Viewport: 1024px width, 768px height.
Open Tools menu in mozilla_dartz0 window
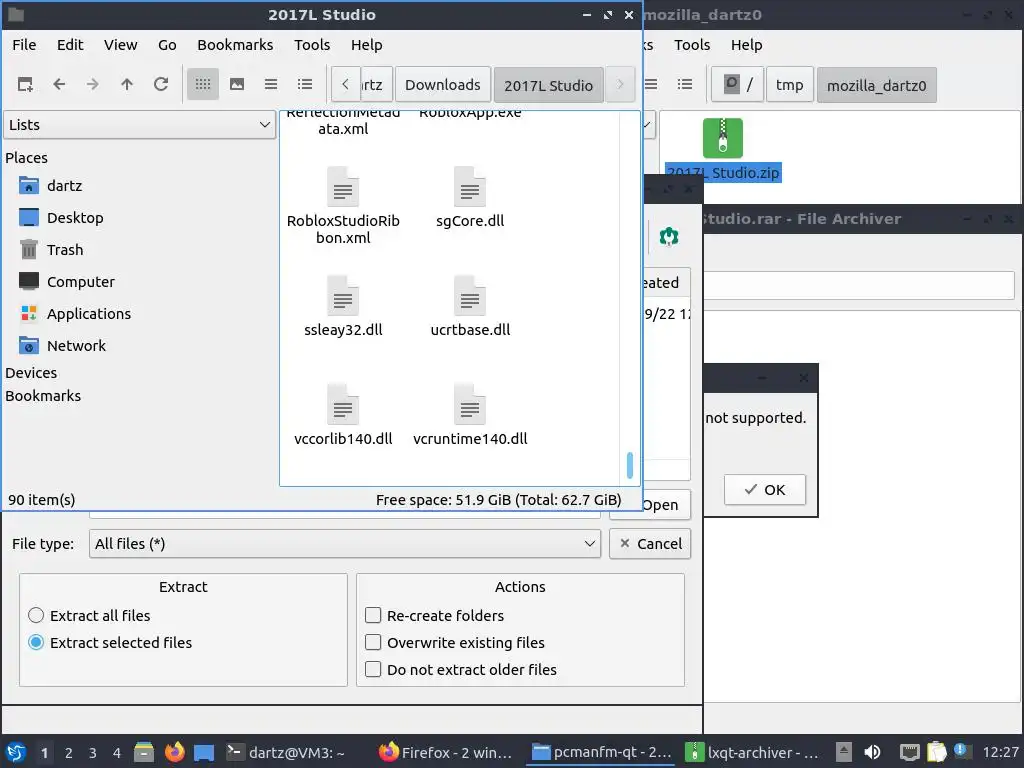pyautogui.click(x=692, y=45)
